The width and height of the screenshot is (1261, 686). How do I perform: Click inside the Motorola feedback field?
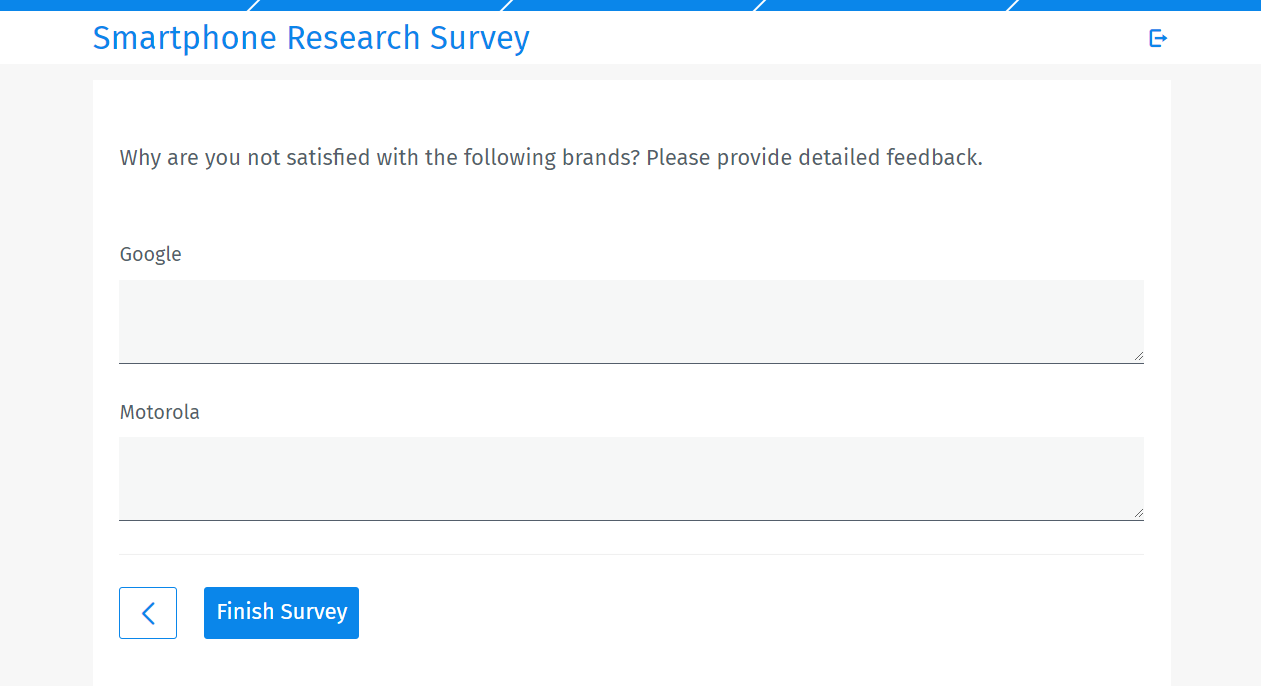tap(631, 478)
